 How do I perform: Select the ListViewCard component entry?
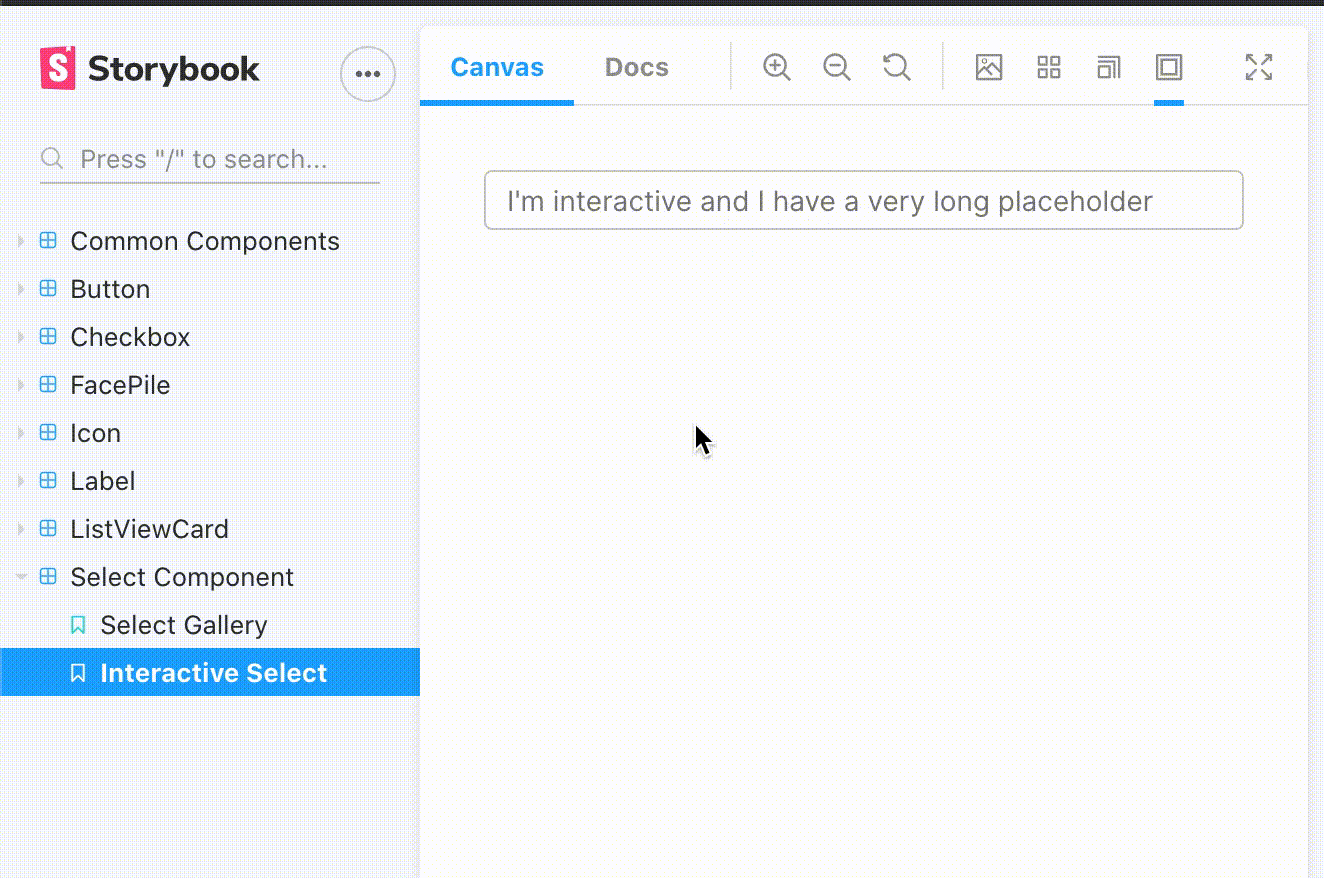pyautogui.click(x=149, y=529)
